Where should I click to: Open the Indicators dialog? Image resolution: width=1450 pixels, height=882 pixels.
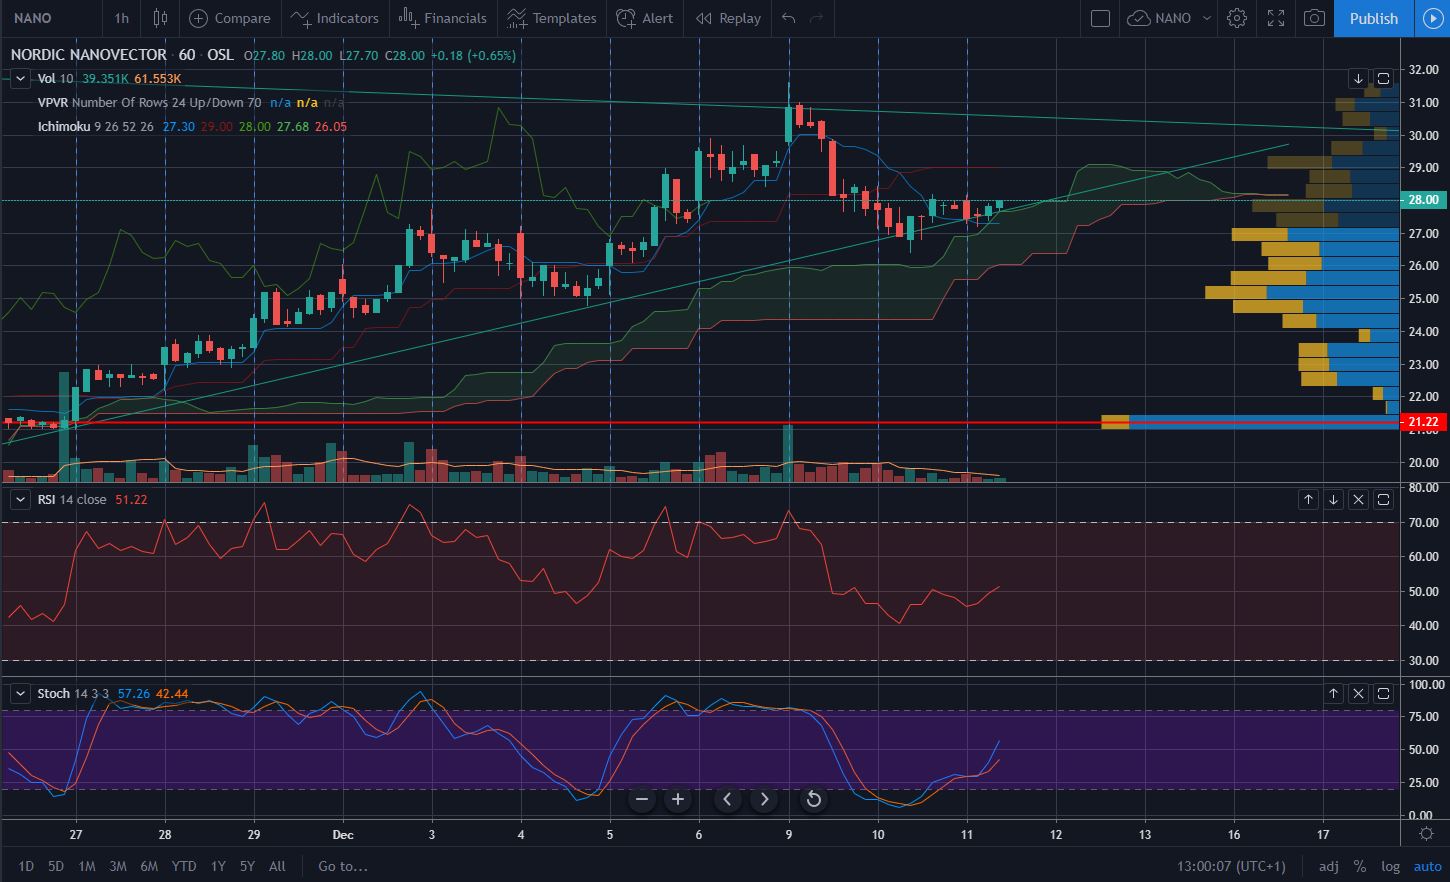(x=335, y=18)
